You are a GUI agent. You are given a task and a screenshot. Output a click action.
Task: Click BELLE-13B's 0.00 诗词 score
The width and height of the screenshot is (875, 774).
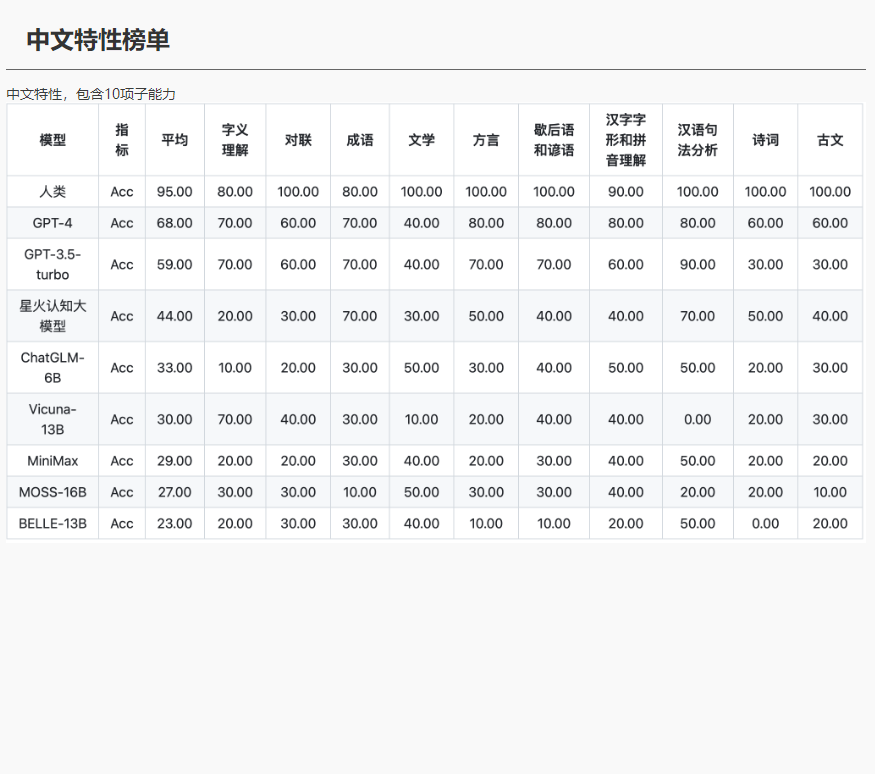(x=765, y=523)
